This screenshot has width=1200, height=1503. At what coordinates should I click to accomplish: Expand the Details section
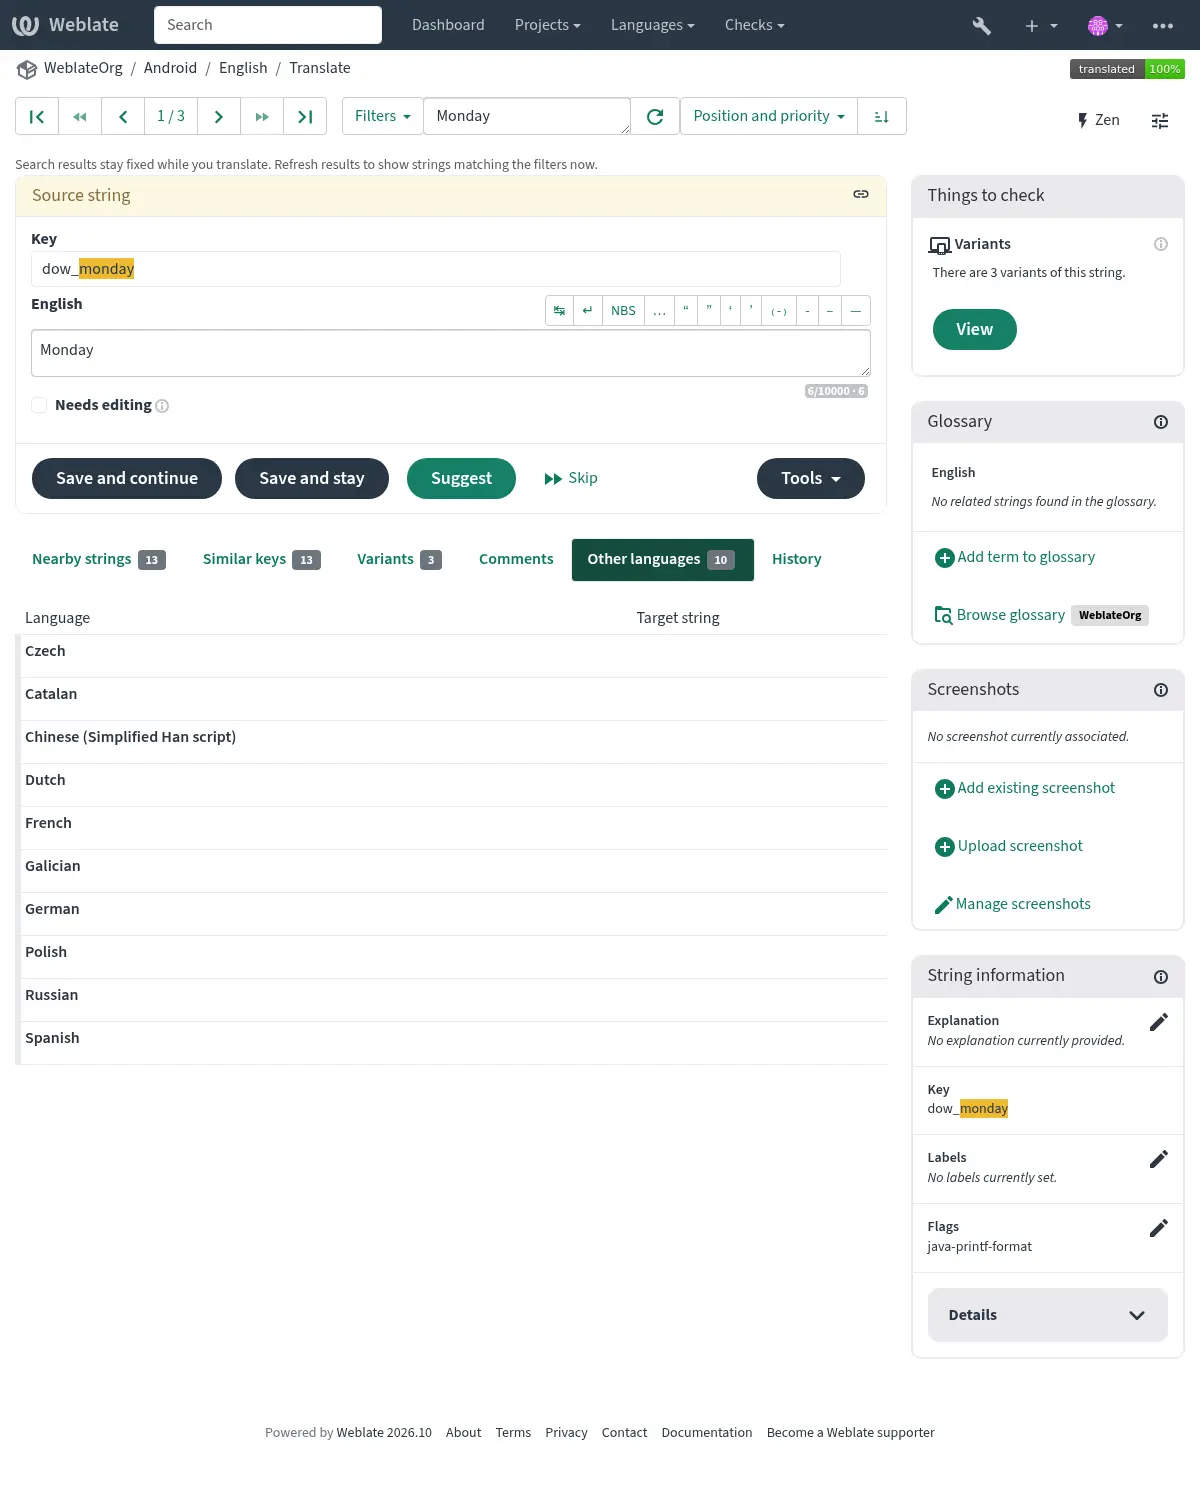click(x=1048, y=1315)
